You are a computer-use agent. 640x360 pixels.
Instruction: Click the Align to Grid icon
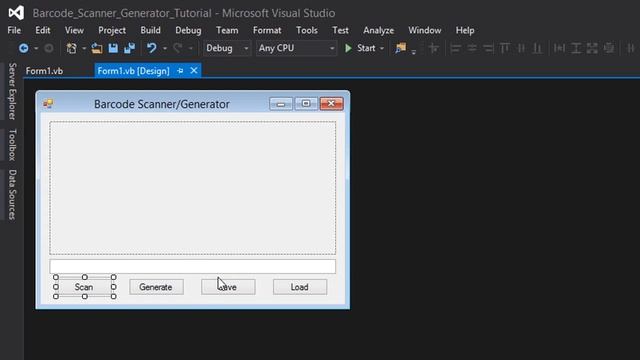[433, 48]
